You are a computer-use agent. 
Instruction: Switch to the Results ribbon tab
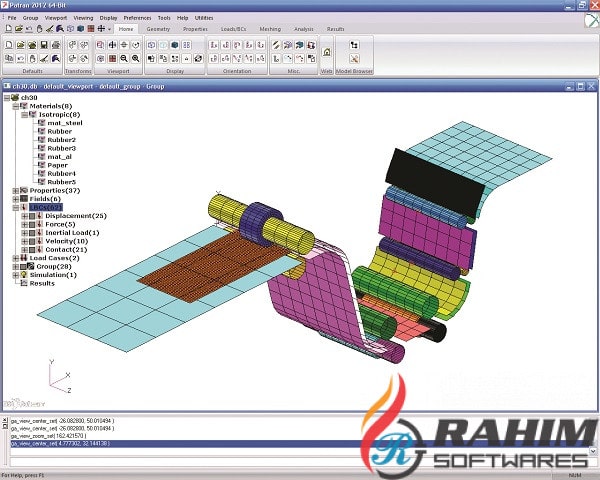tap(336, 29)
